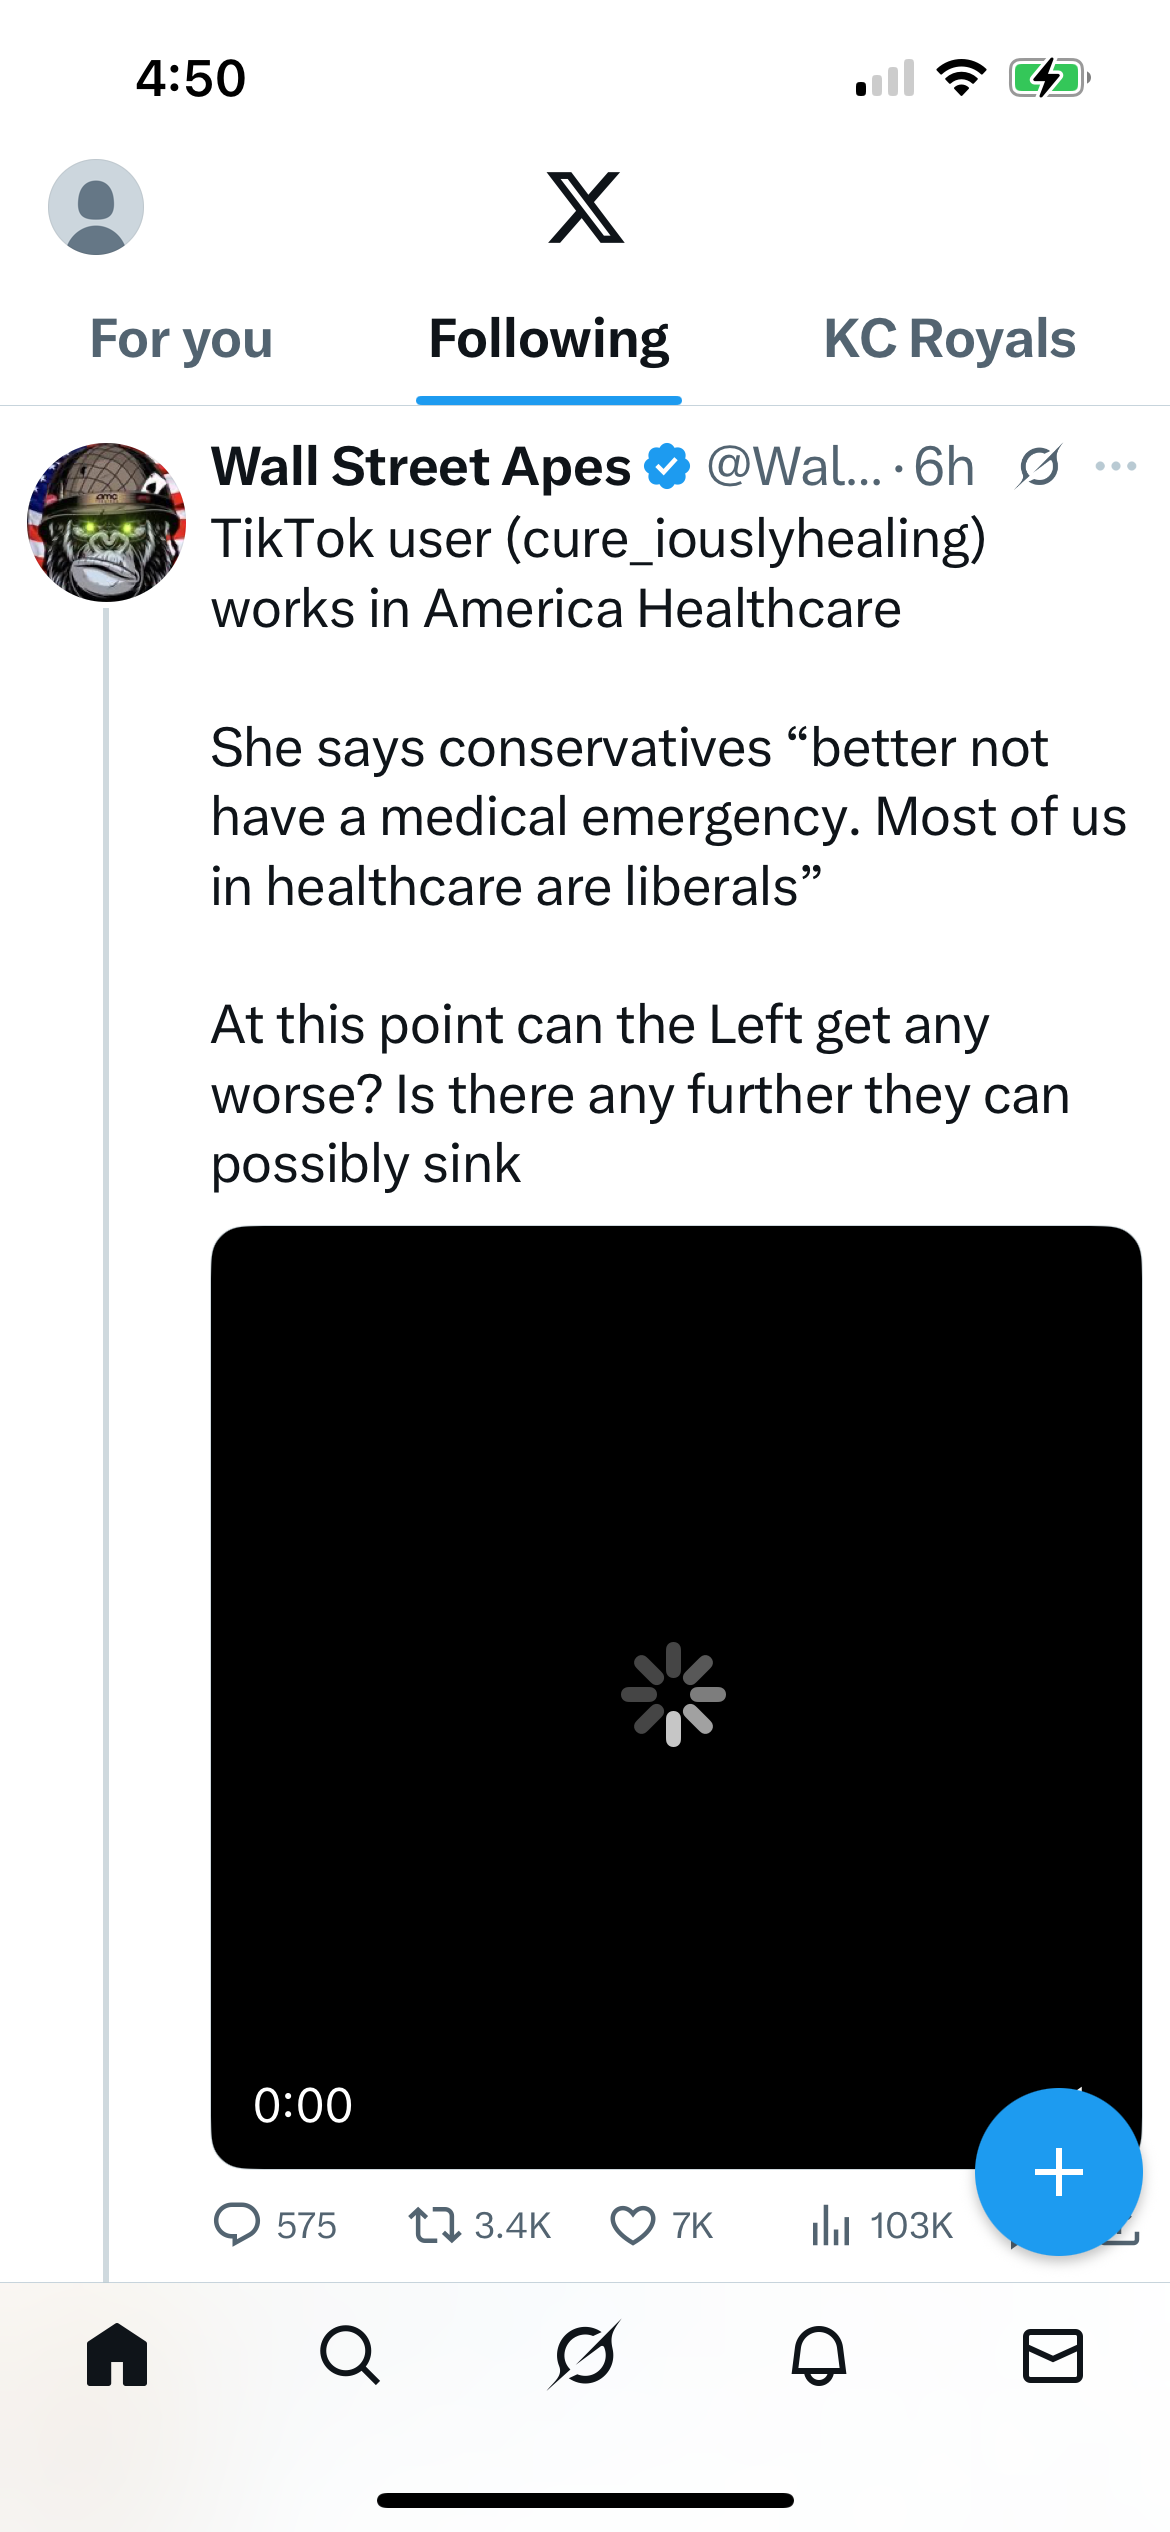Go to Home in bottom navigation
Screen dimensions: 1170x2532
coord(117,2355)
